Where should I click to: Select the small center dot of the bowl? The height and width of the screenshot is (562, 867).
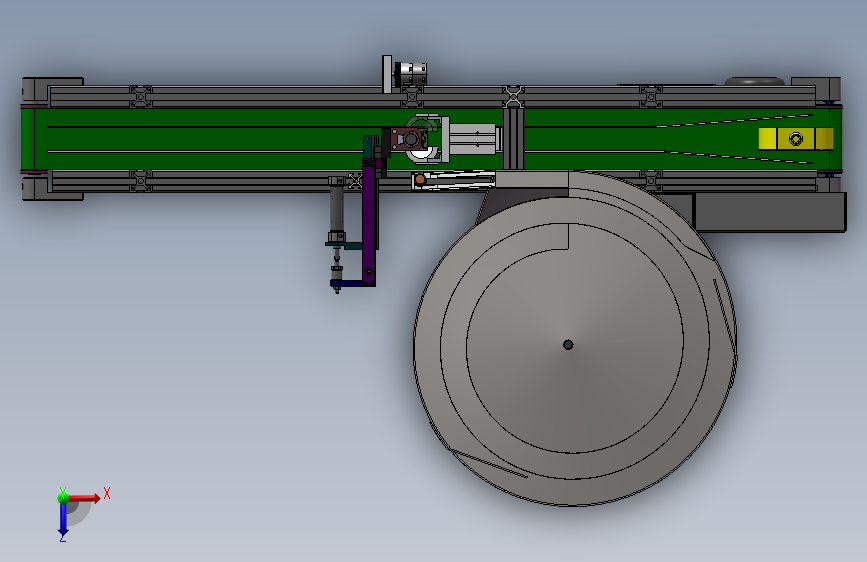568,345
